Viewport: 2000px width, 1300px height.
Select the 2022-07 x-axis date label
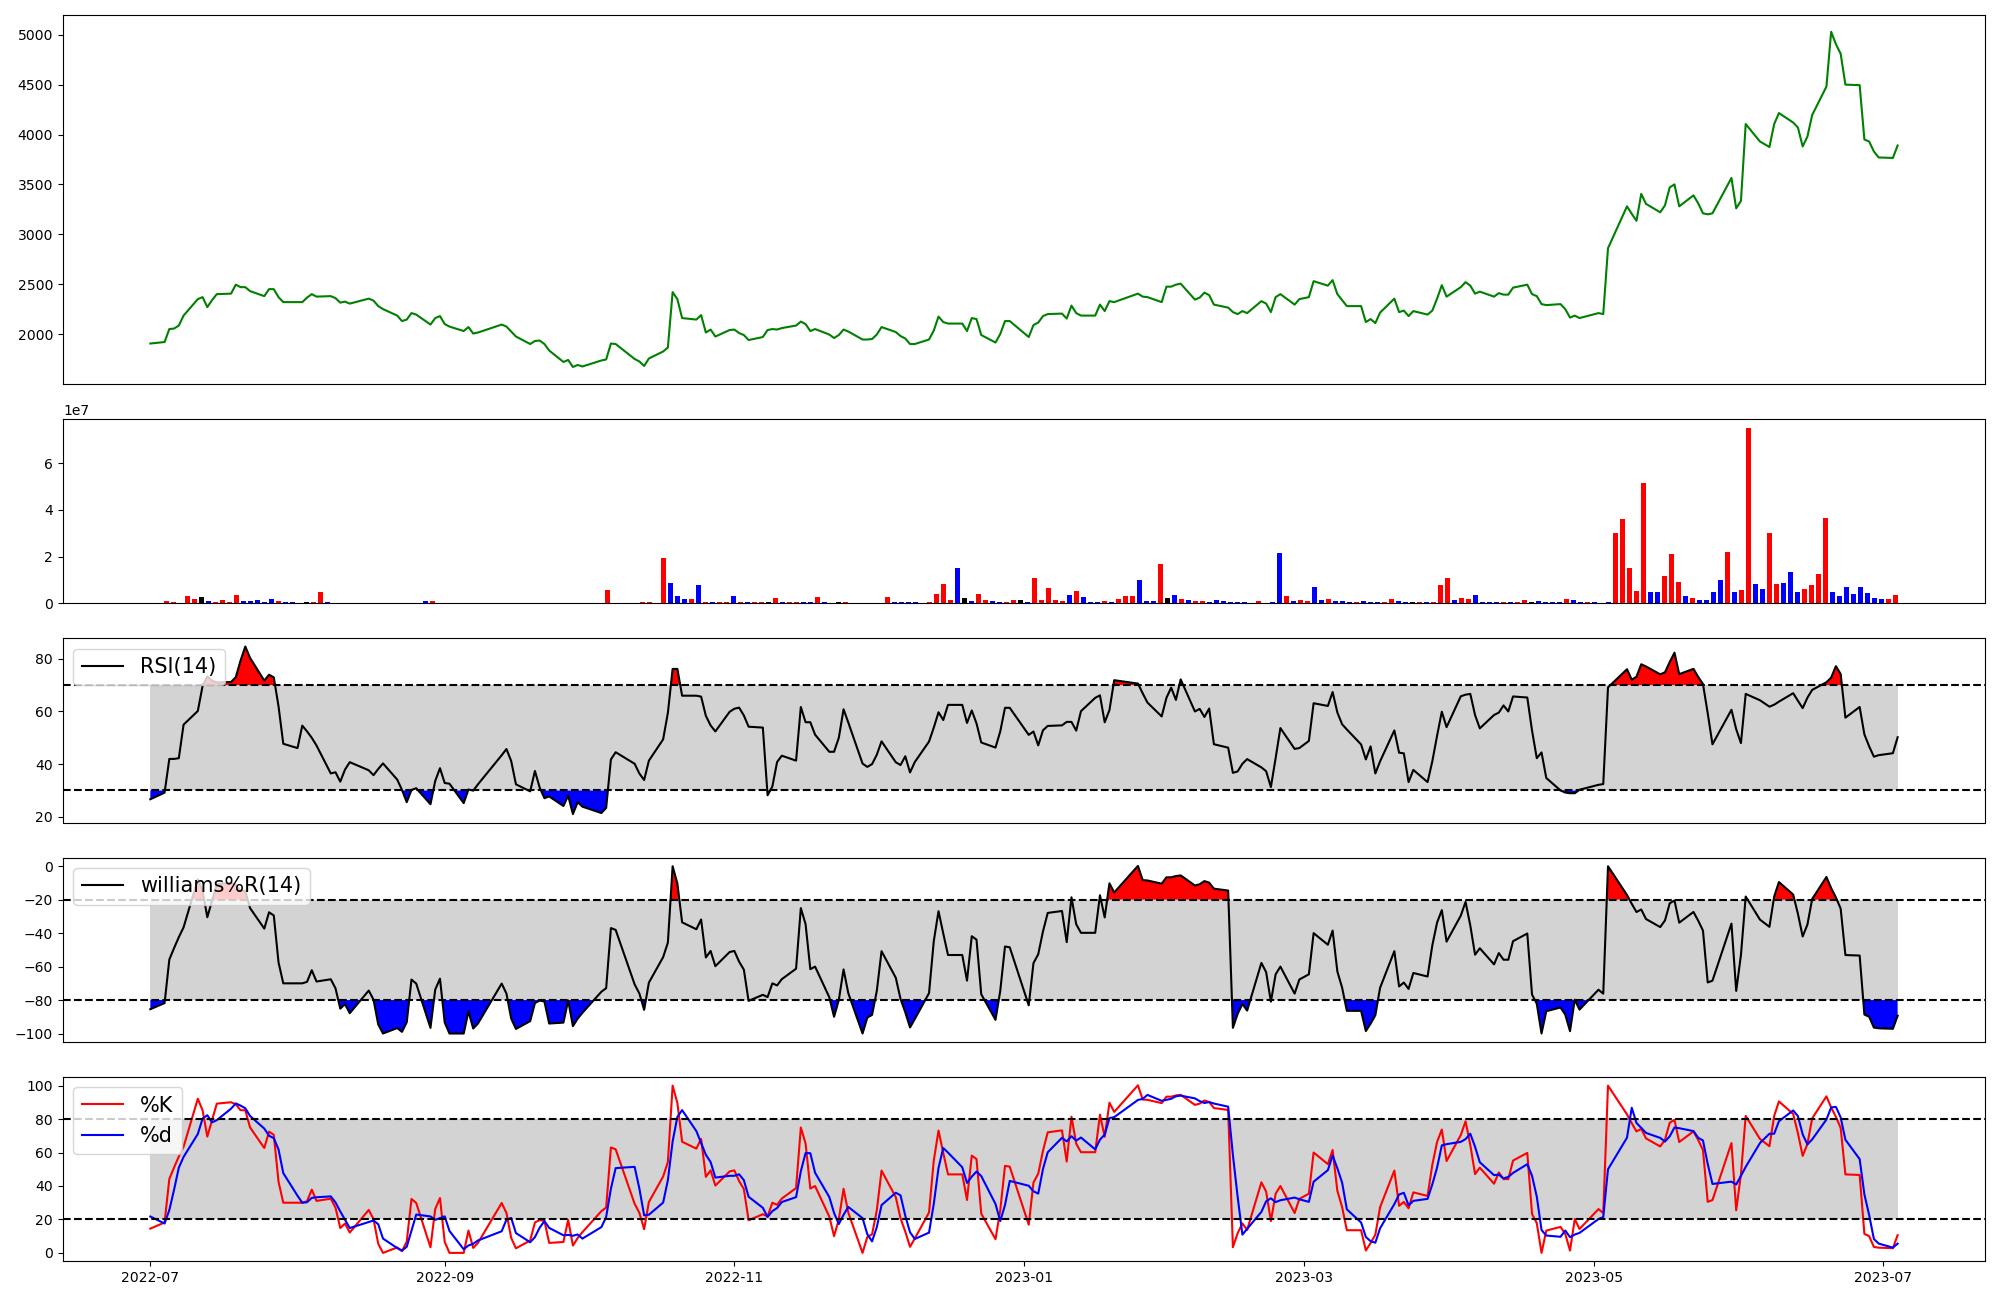(x=150, y=1277)
